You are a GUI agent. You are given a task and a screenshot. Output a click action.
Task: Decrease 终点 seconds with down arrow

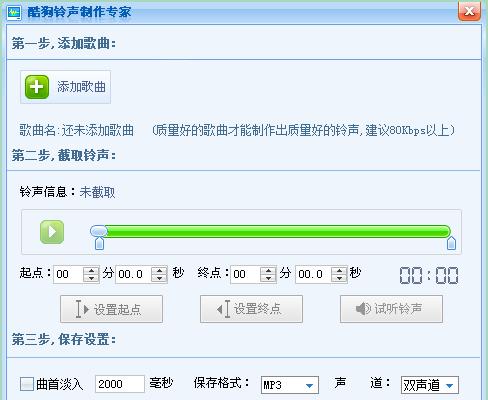[339, 279]
